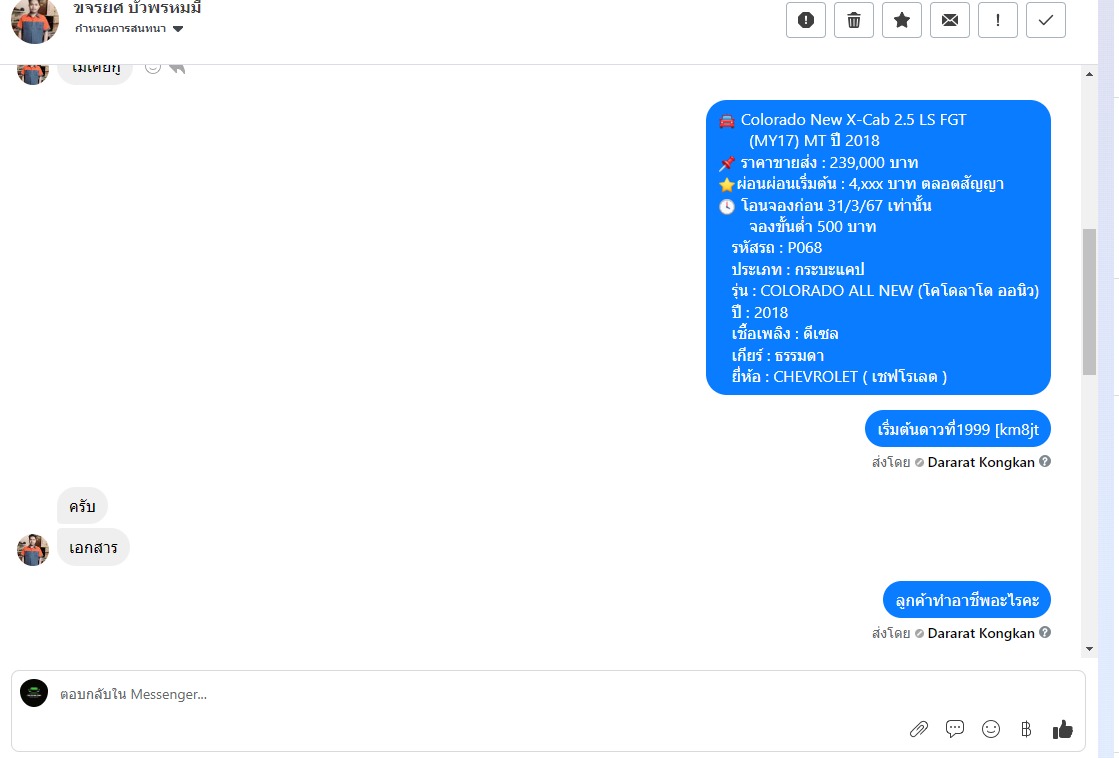Click the help icon beside the first Dararat Kongkan
This screenshot has height=758, width=1119.
[x=1045, y=462]
